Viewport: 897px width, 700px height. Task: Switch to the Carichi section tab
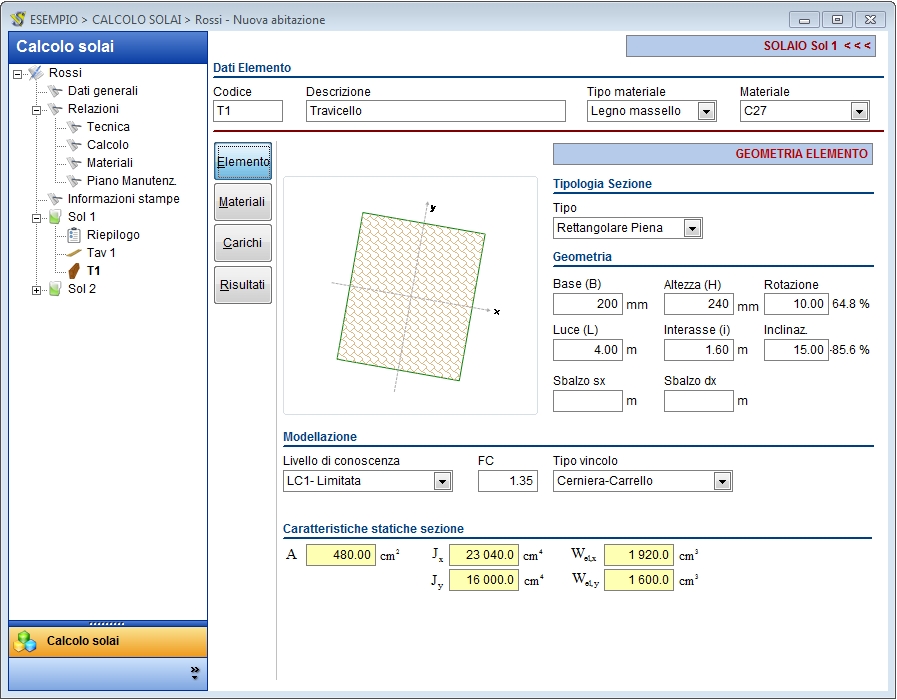(243, 243)
